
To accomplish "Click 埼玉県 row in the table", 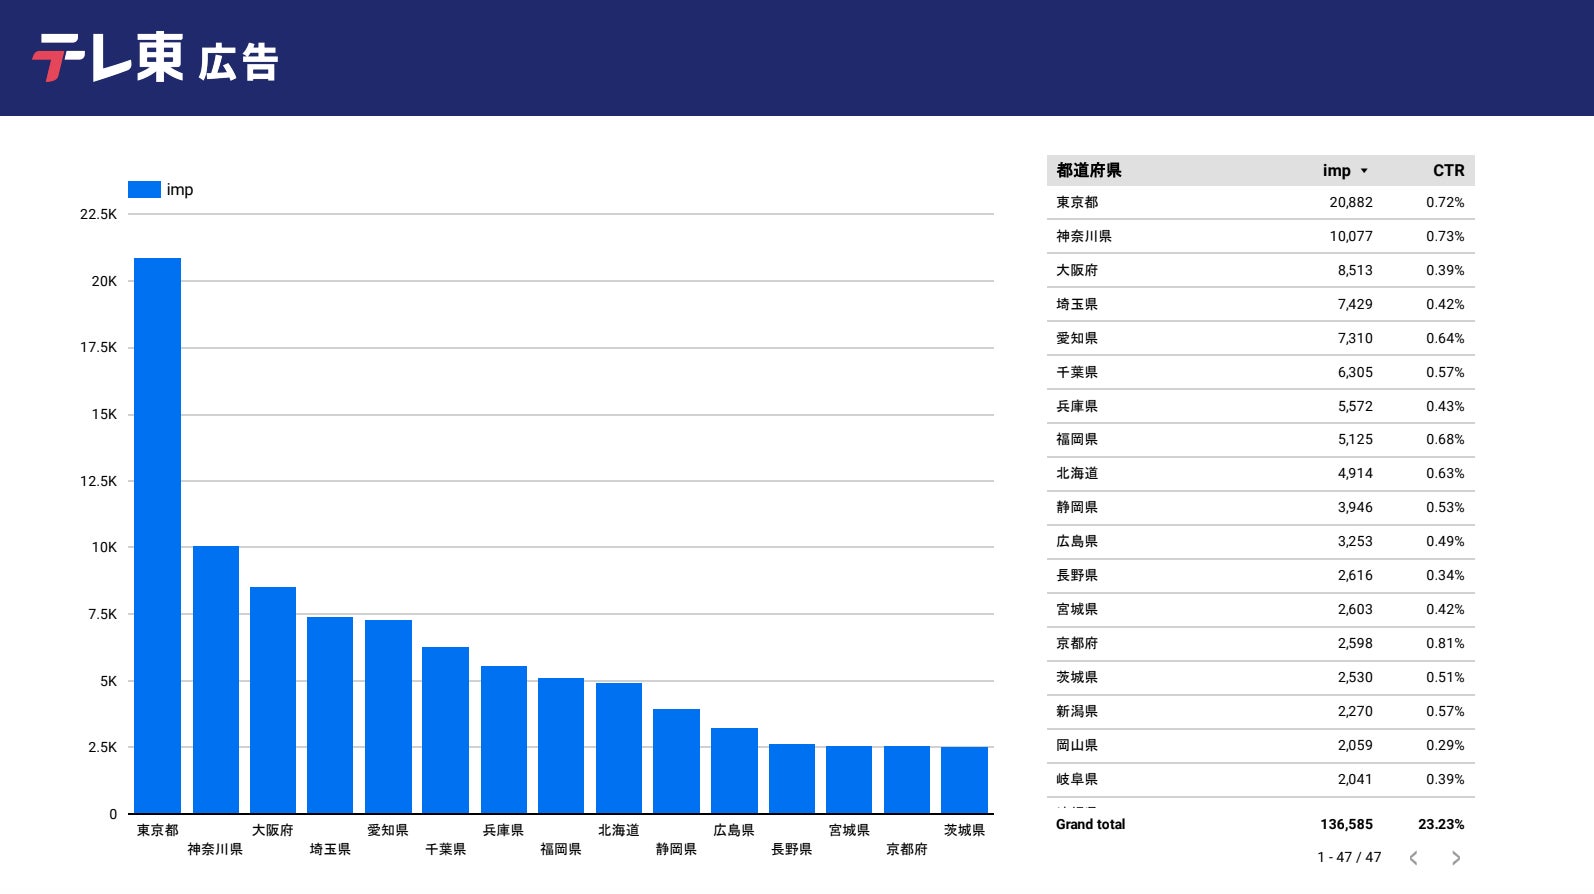I will tap(1260, 304).
